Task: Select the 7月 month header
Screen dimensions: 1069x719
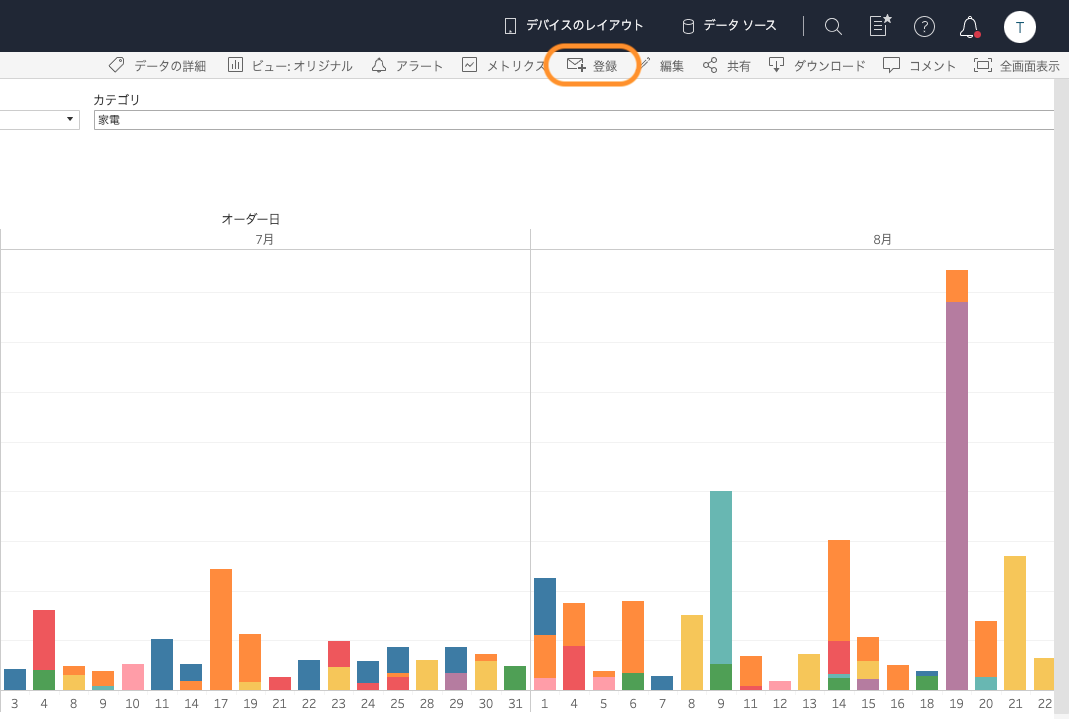Action: click(265, 239)
